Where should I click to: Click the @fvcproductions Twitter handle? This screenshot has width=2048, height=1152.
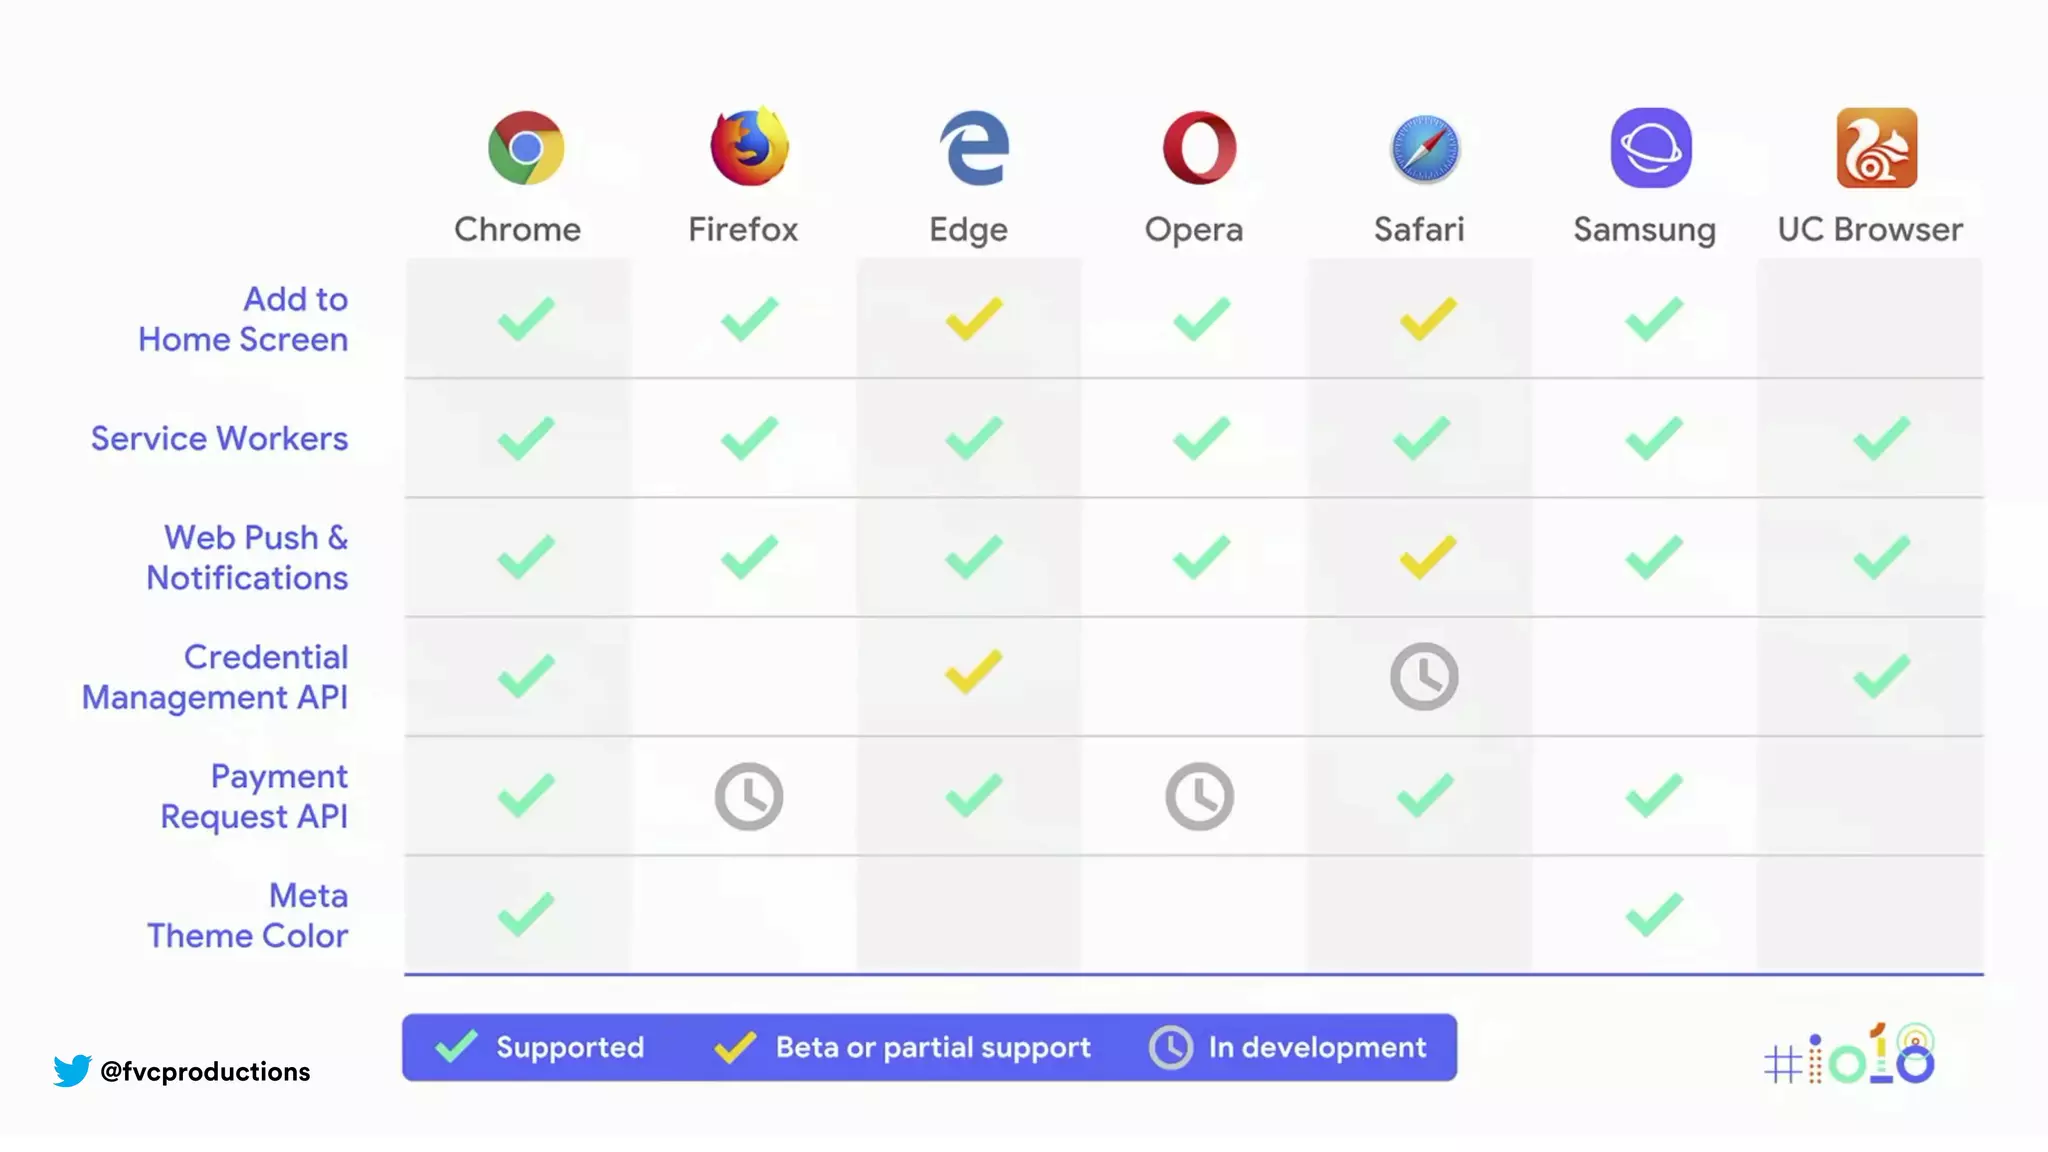(205, 1071)
